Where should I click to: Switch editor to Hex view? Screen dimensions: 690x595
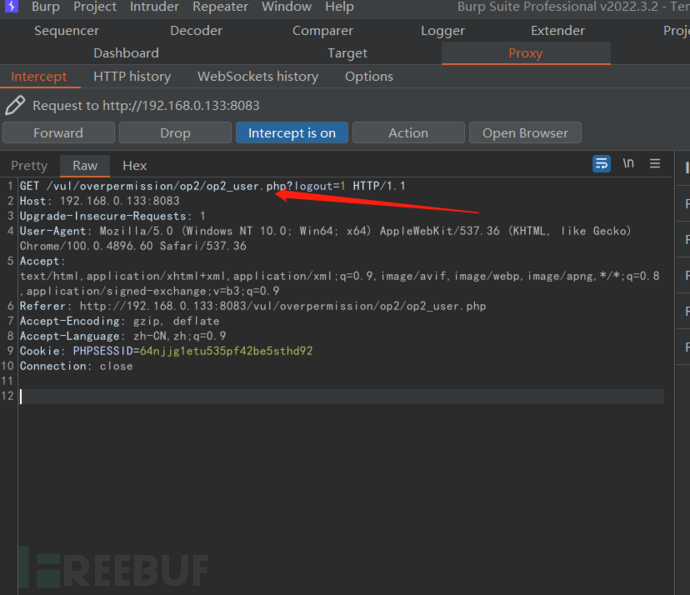coord(135,165)
